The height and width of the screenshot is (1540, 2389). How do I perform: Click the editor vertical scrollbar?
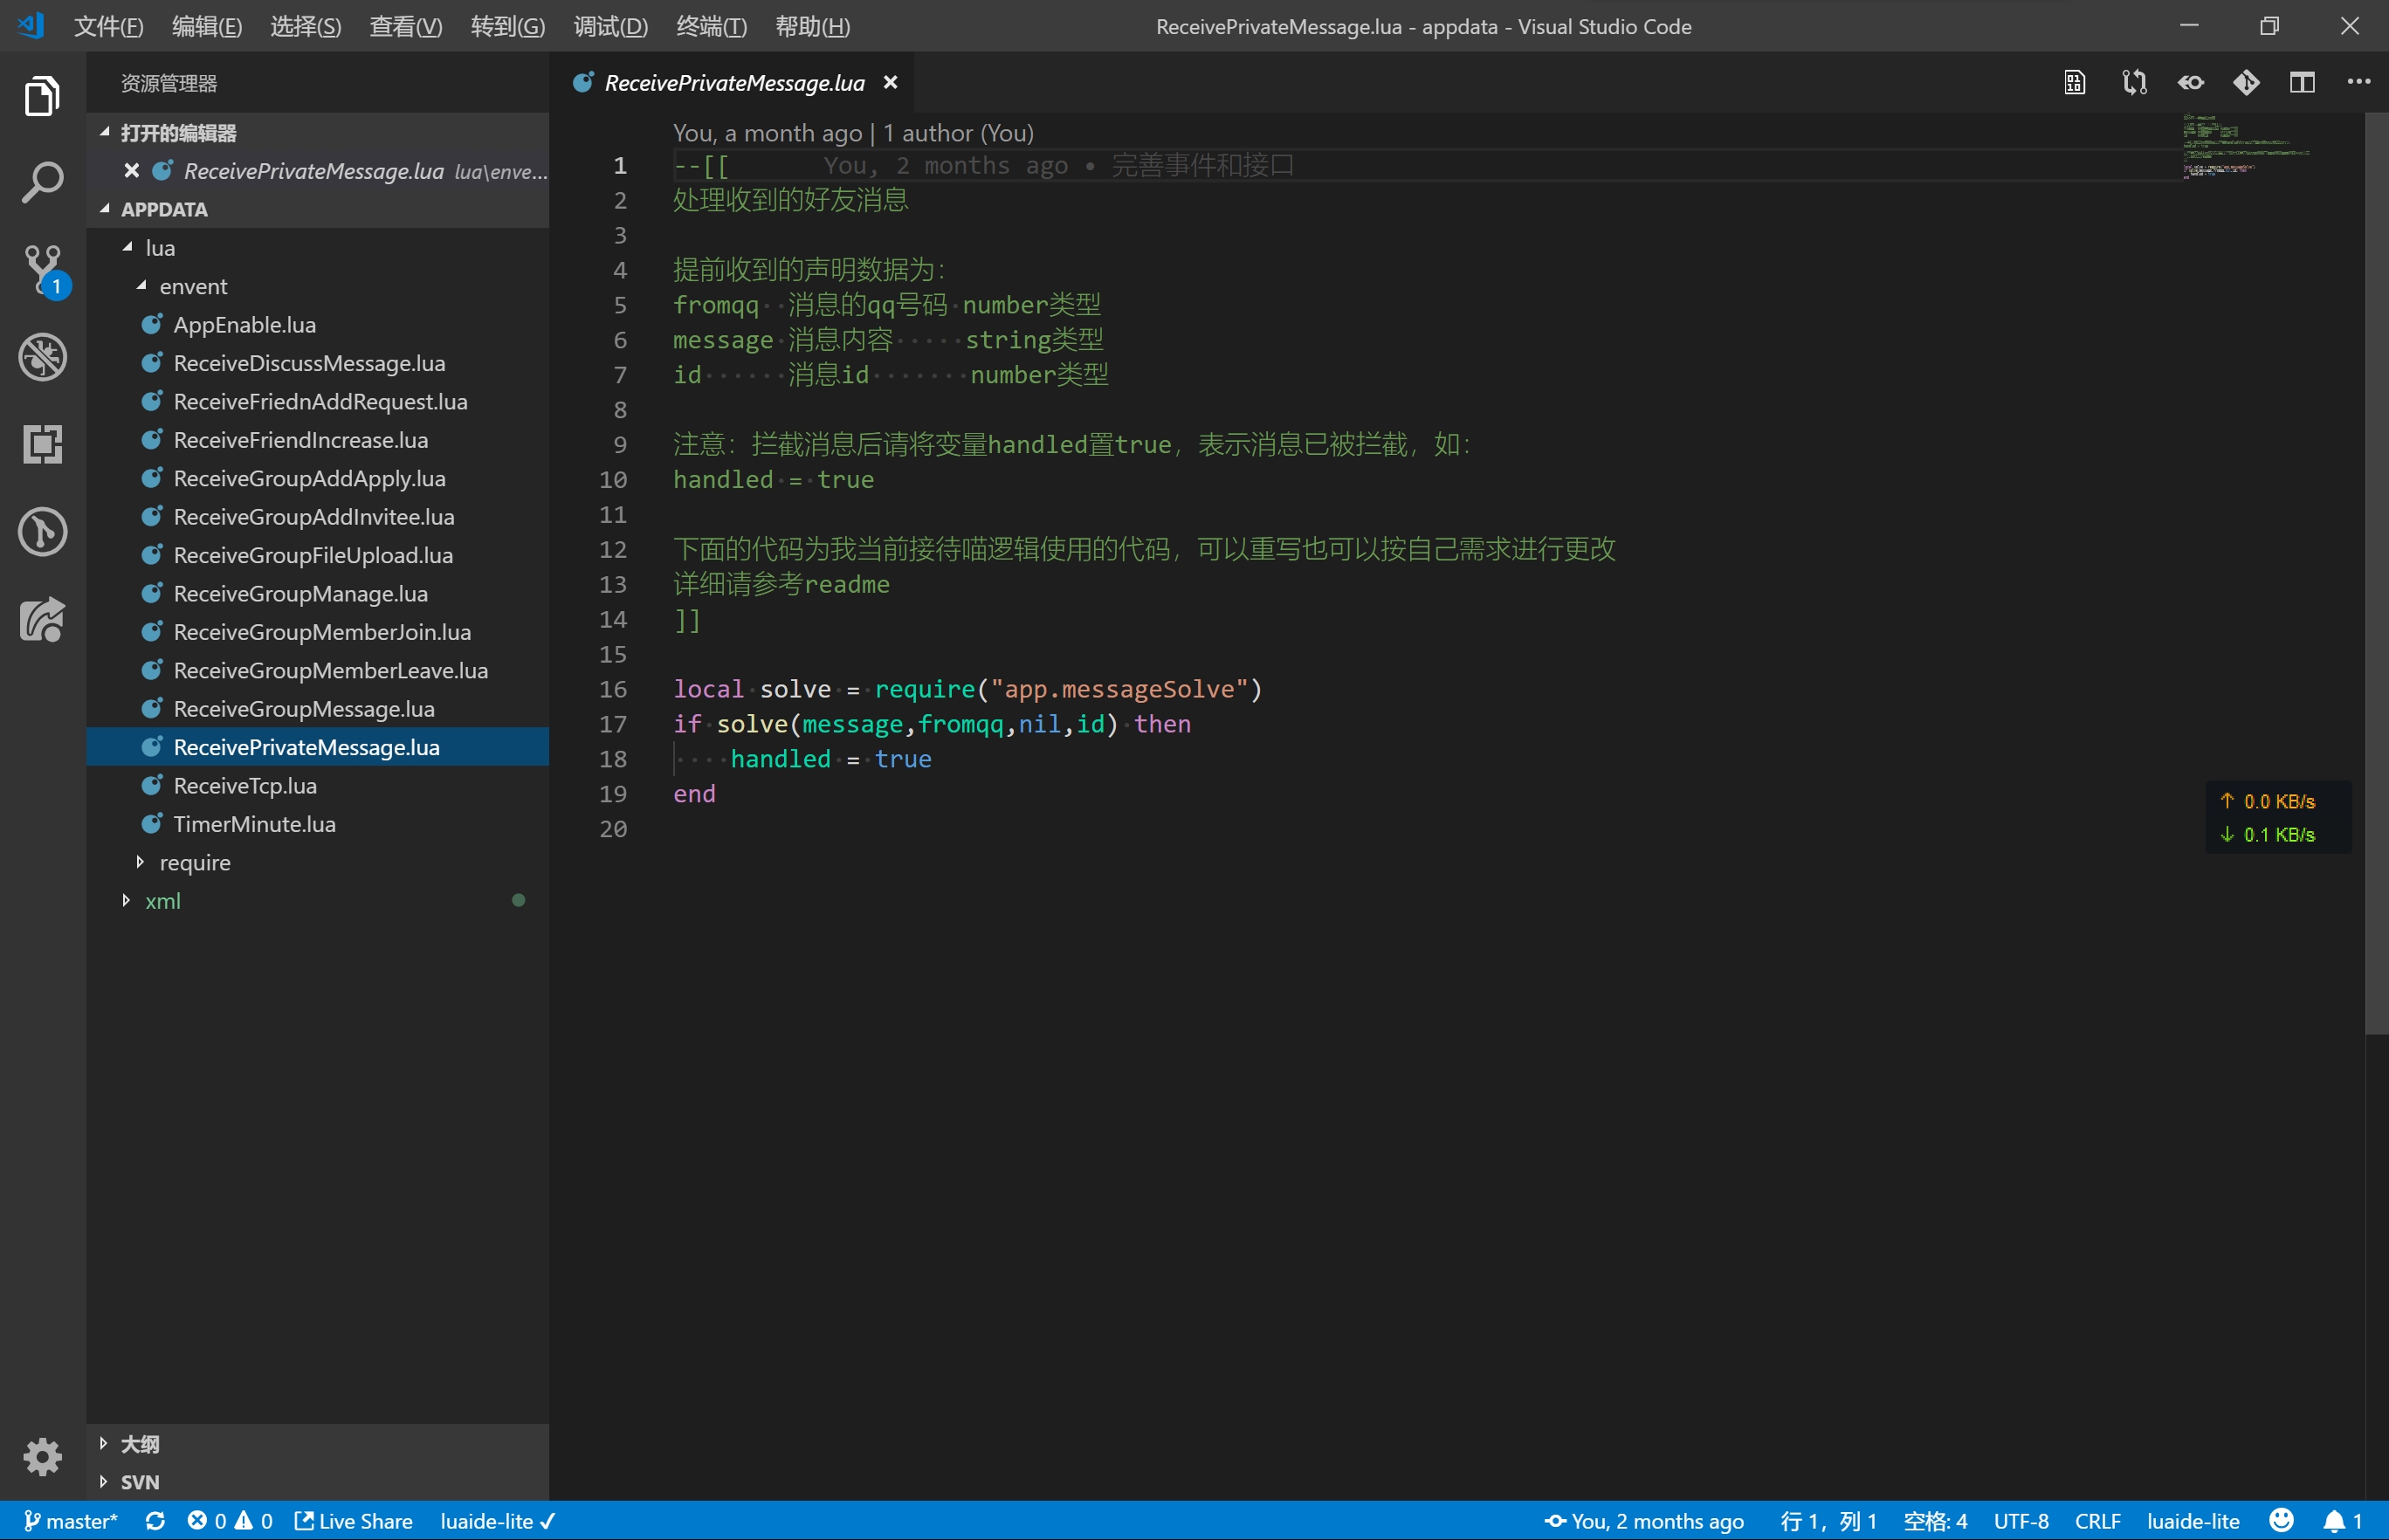[2377, 574]
